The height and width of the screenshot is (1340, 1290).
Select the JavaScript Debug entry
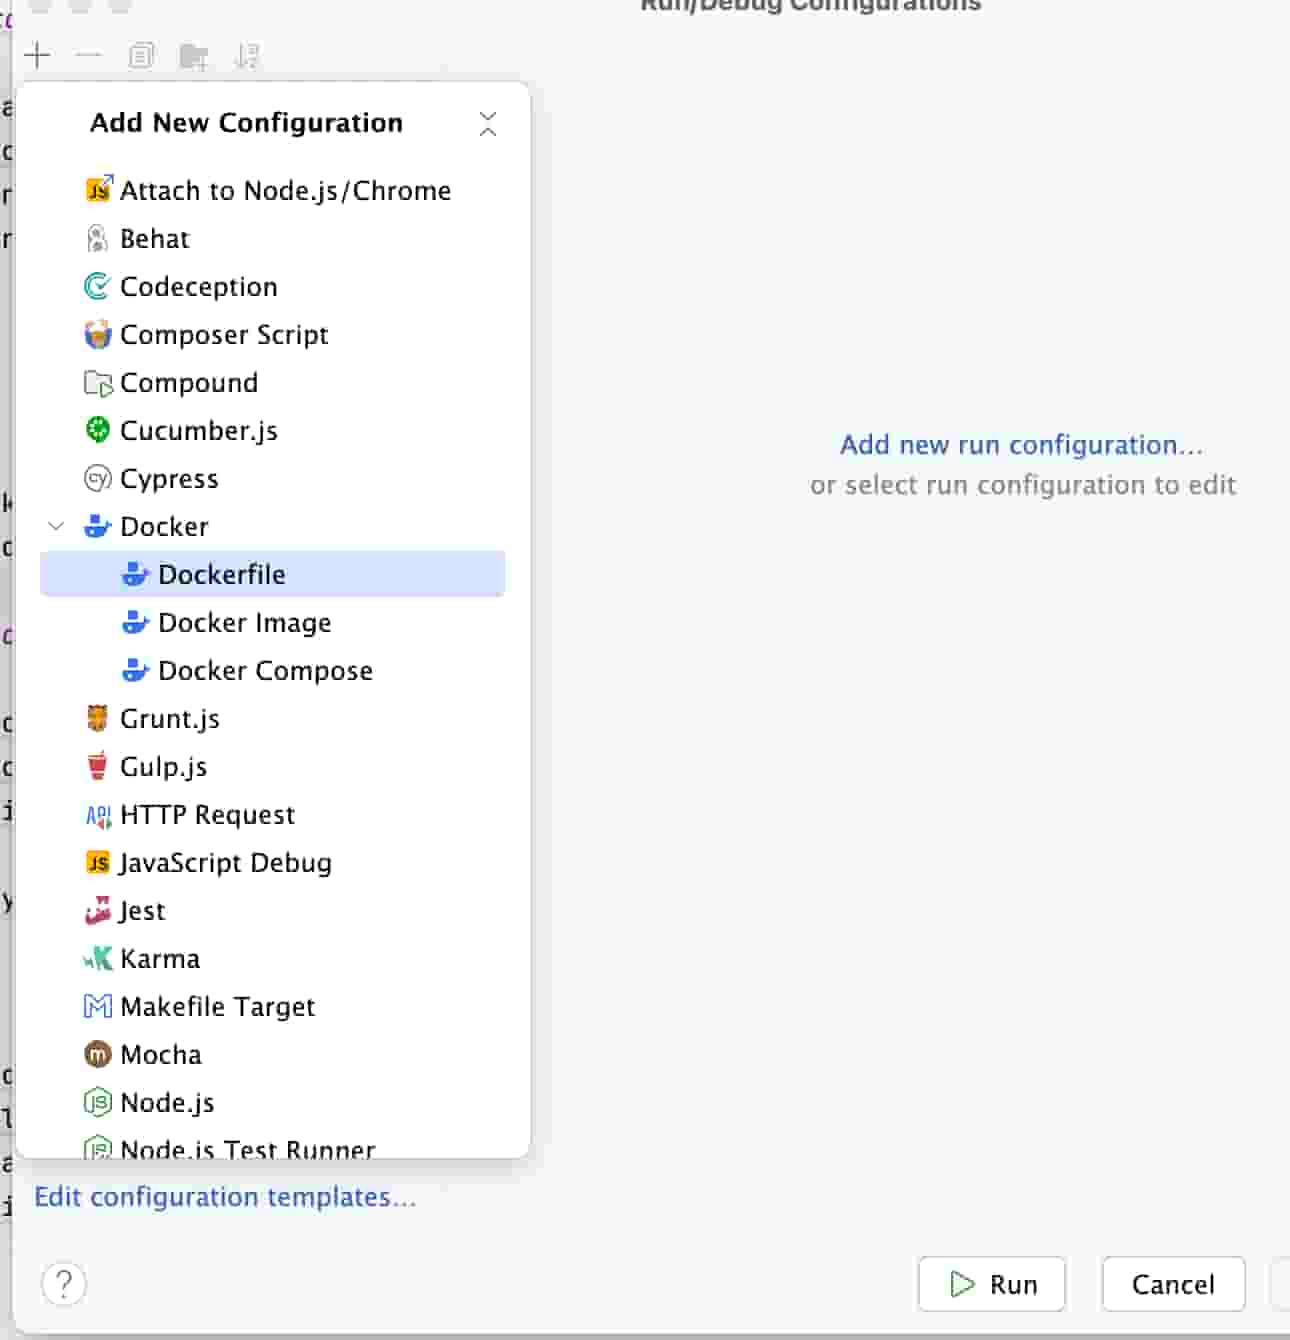coord(272,862)
